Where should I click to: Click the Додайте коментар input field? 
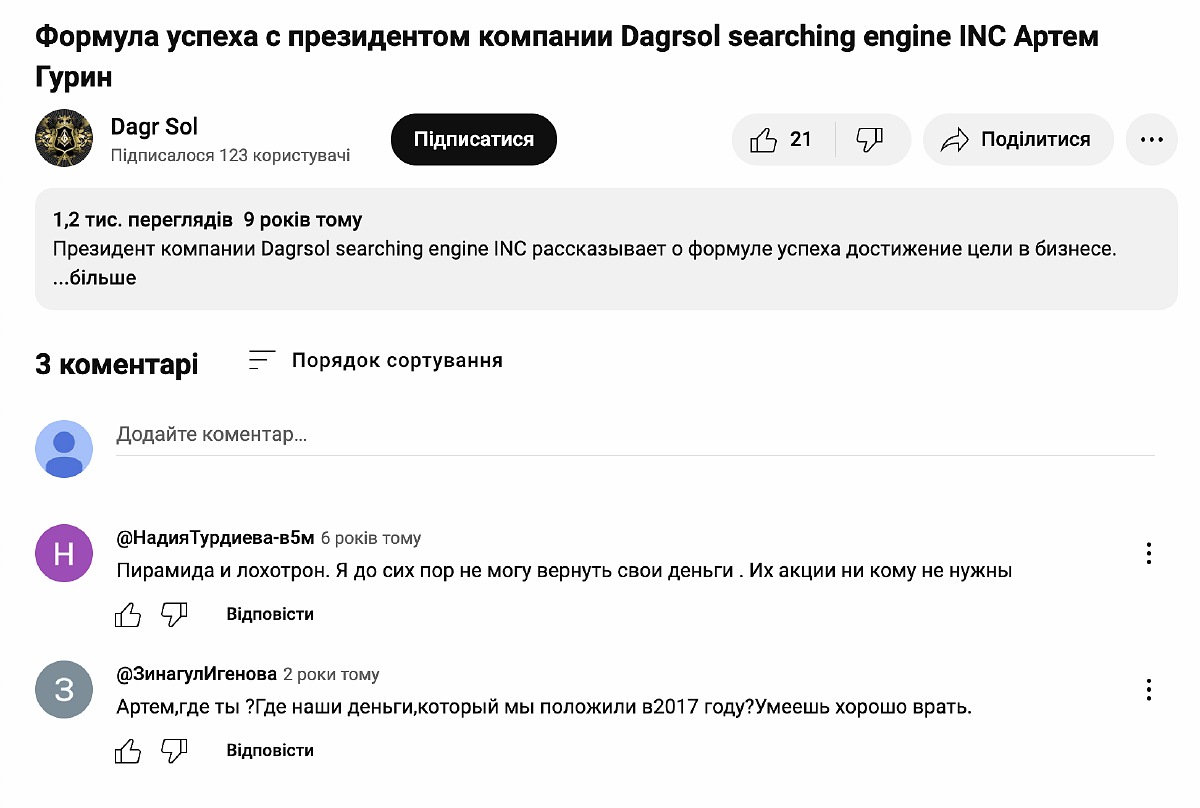[x=635, y=435]
